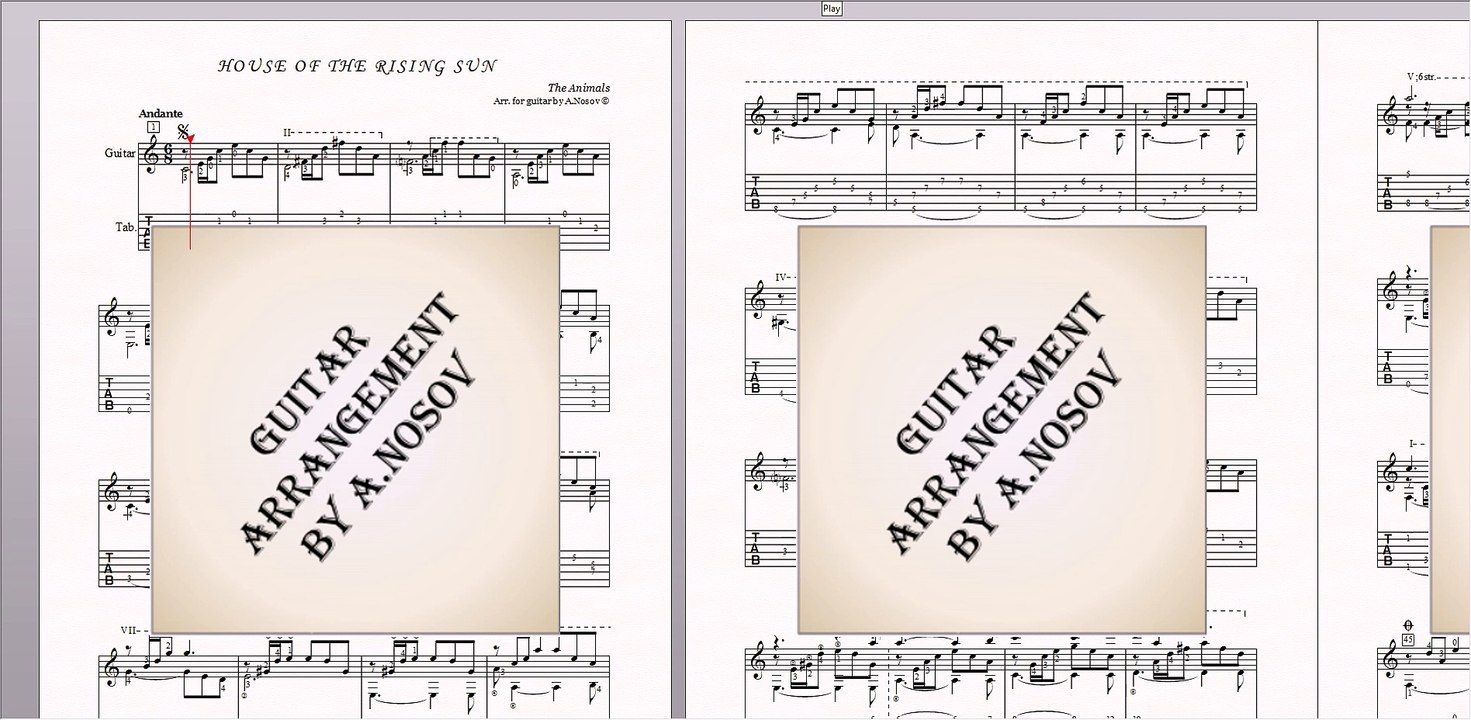This screenshot has height=720, width=1471.
Task: Click the title HOUSE OF THE RISING SUN
Action: point(357,67)
